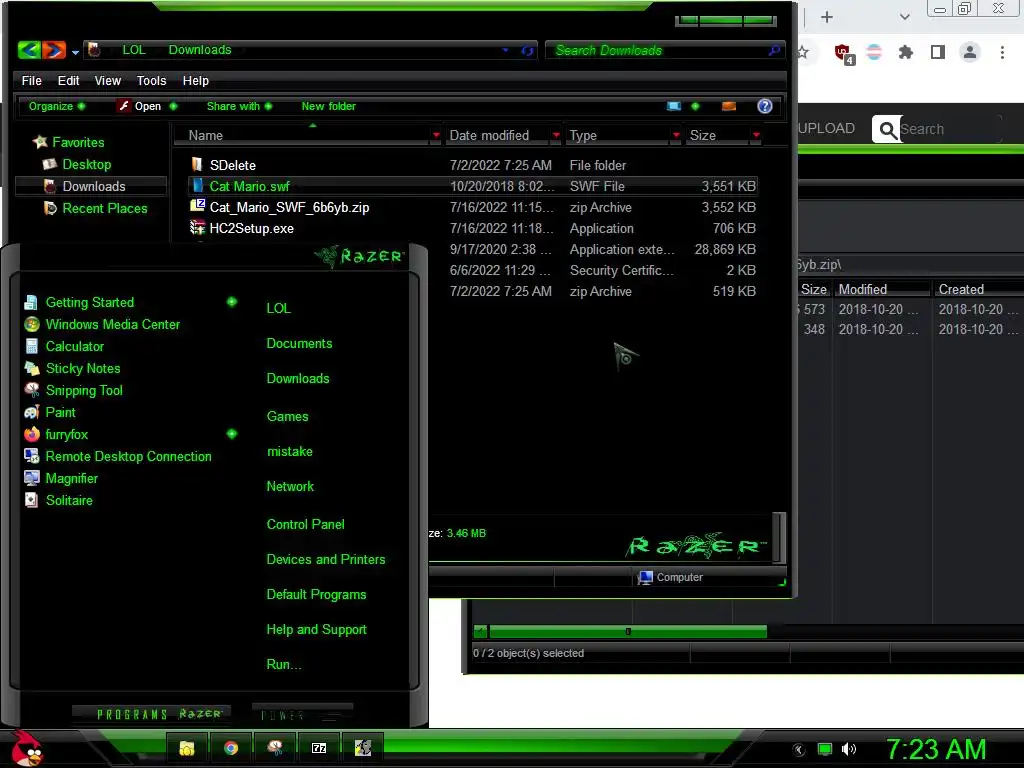Viewport: 1024px width, 768px height.
Task: Go forward with the orange arrow
Action: [54, 50]
